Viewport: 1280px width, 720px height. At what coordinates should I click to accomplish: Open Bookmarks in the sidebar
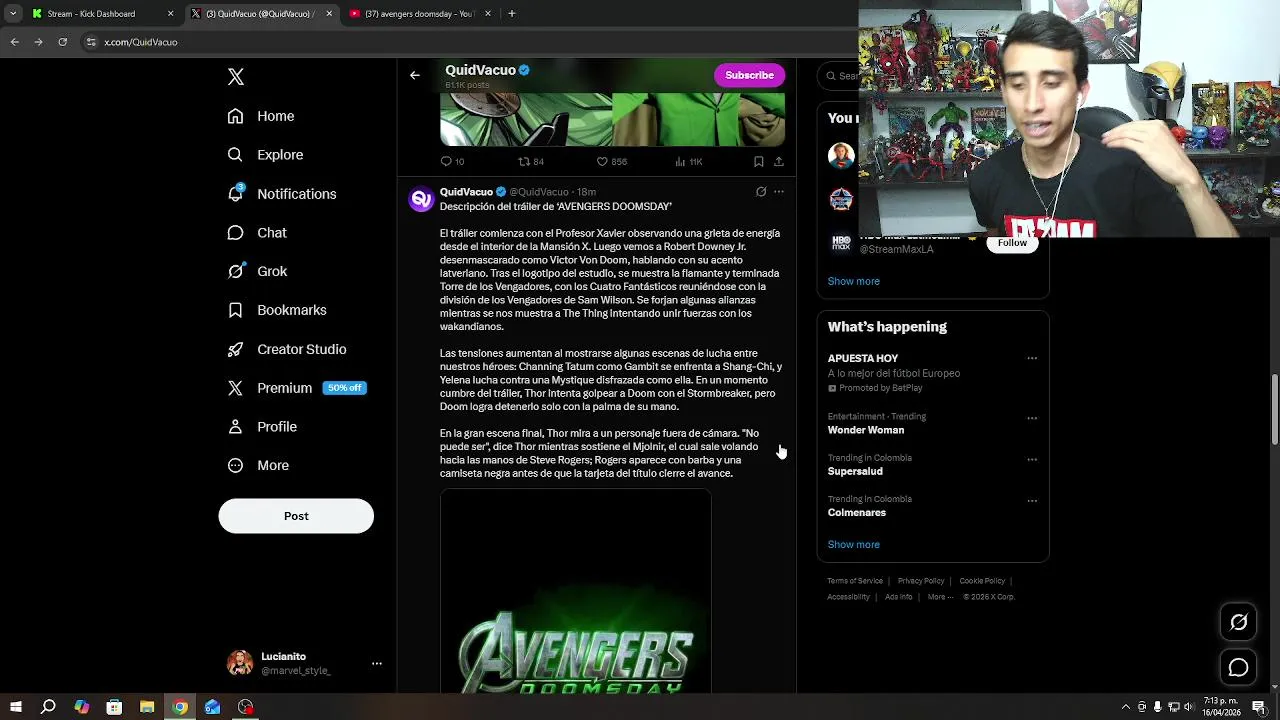tap(277, 310)
